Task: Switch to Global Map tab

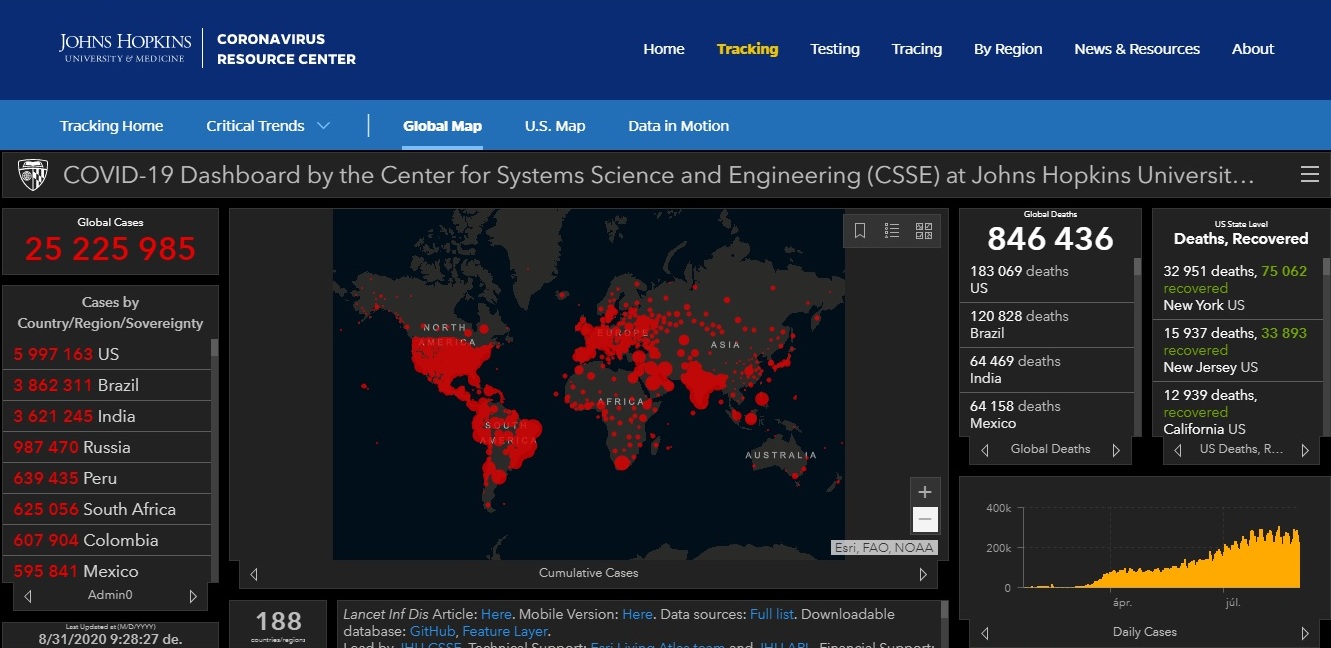Action: (x=442, y=126)
